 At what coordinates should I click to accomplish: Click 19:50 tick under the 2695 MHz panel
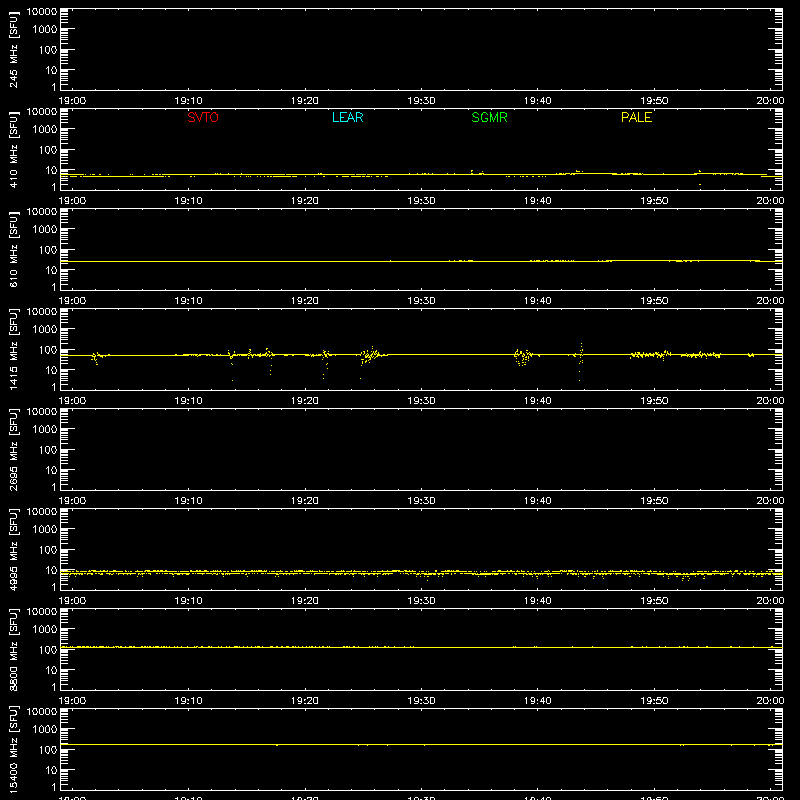[654, 501]
